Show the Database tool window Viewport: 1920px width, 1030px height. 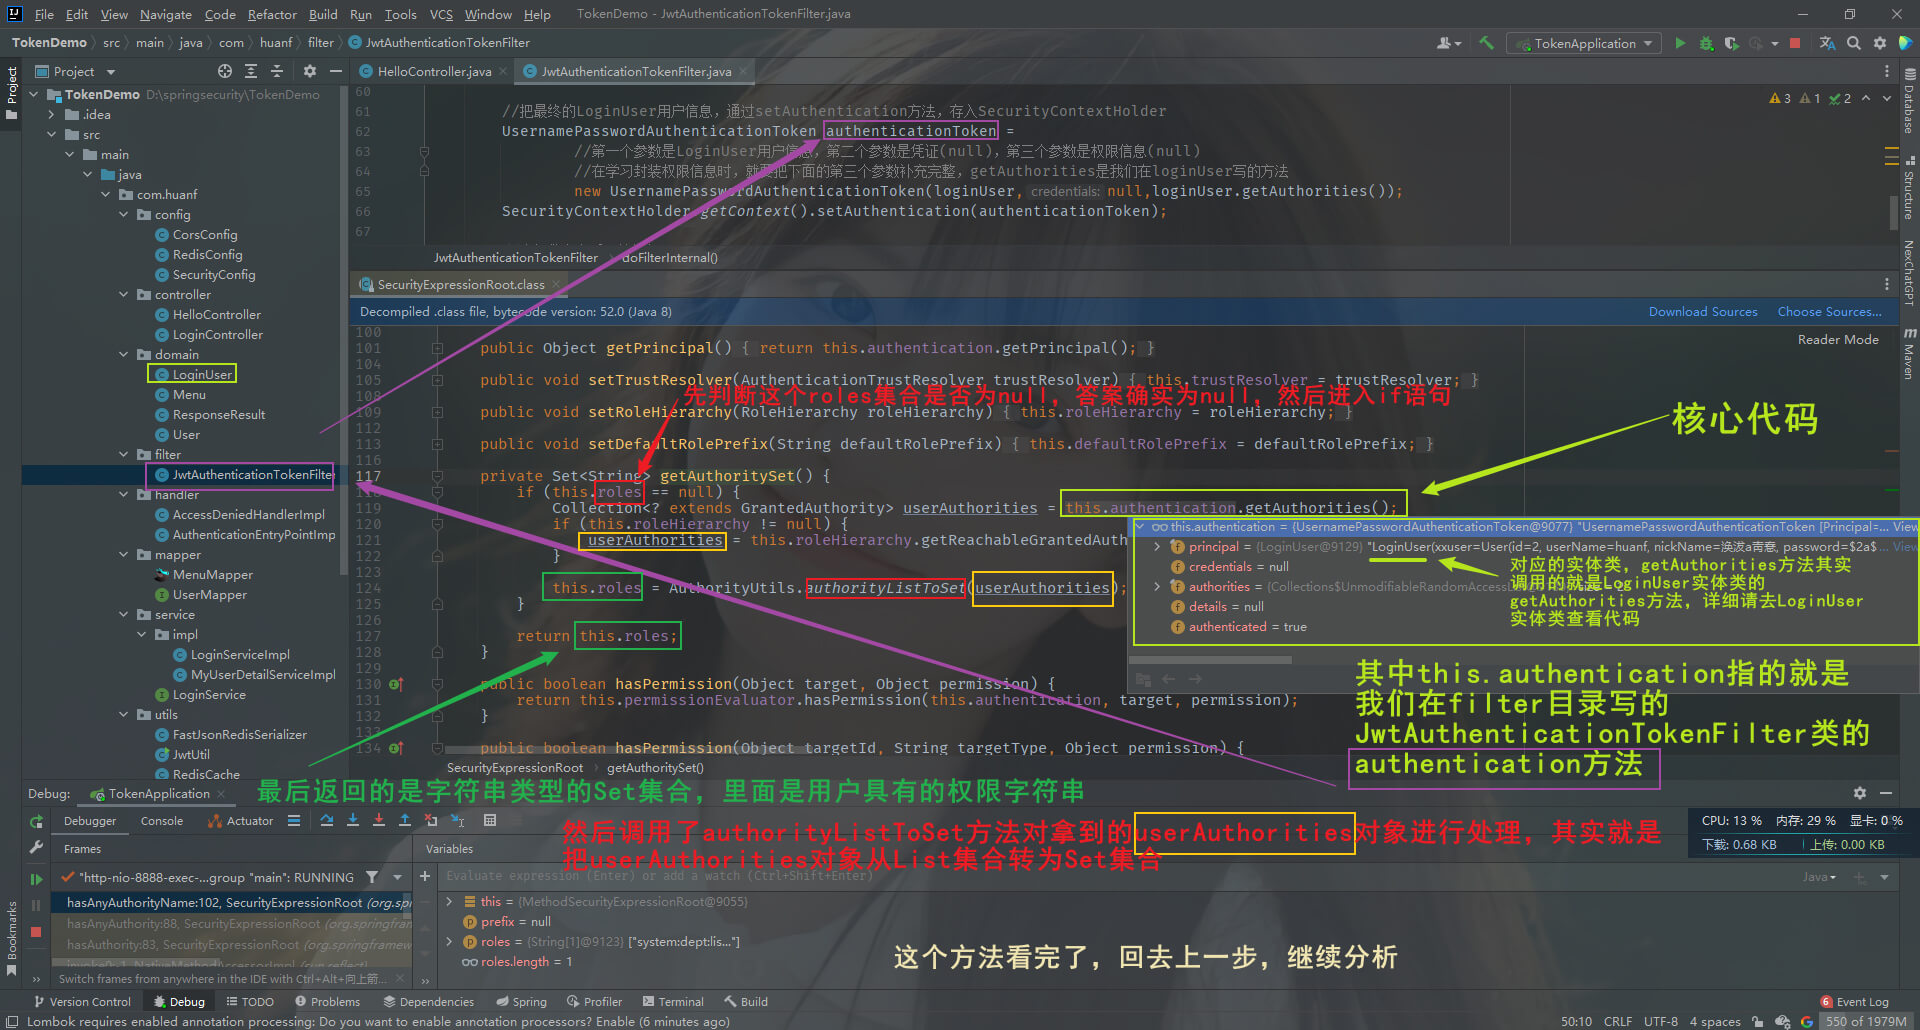click(1909, 102)
